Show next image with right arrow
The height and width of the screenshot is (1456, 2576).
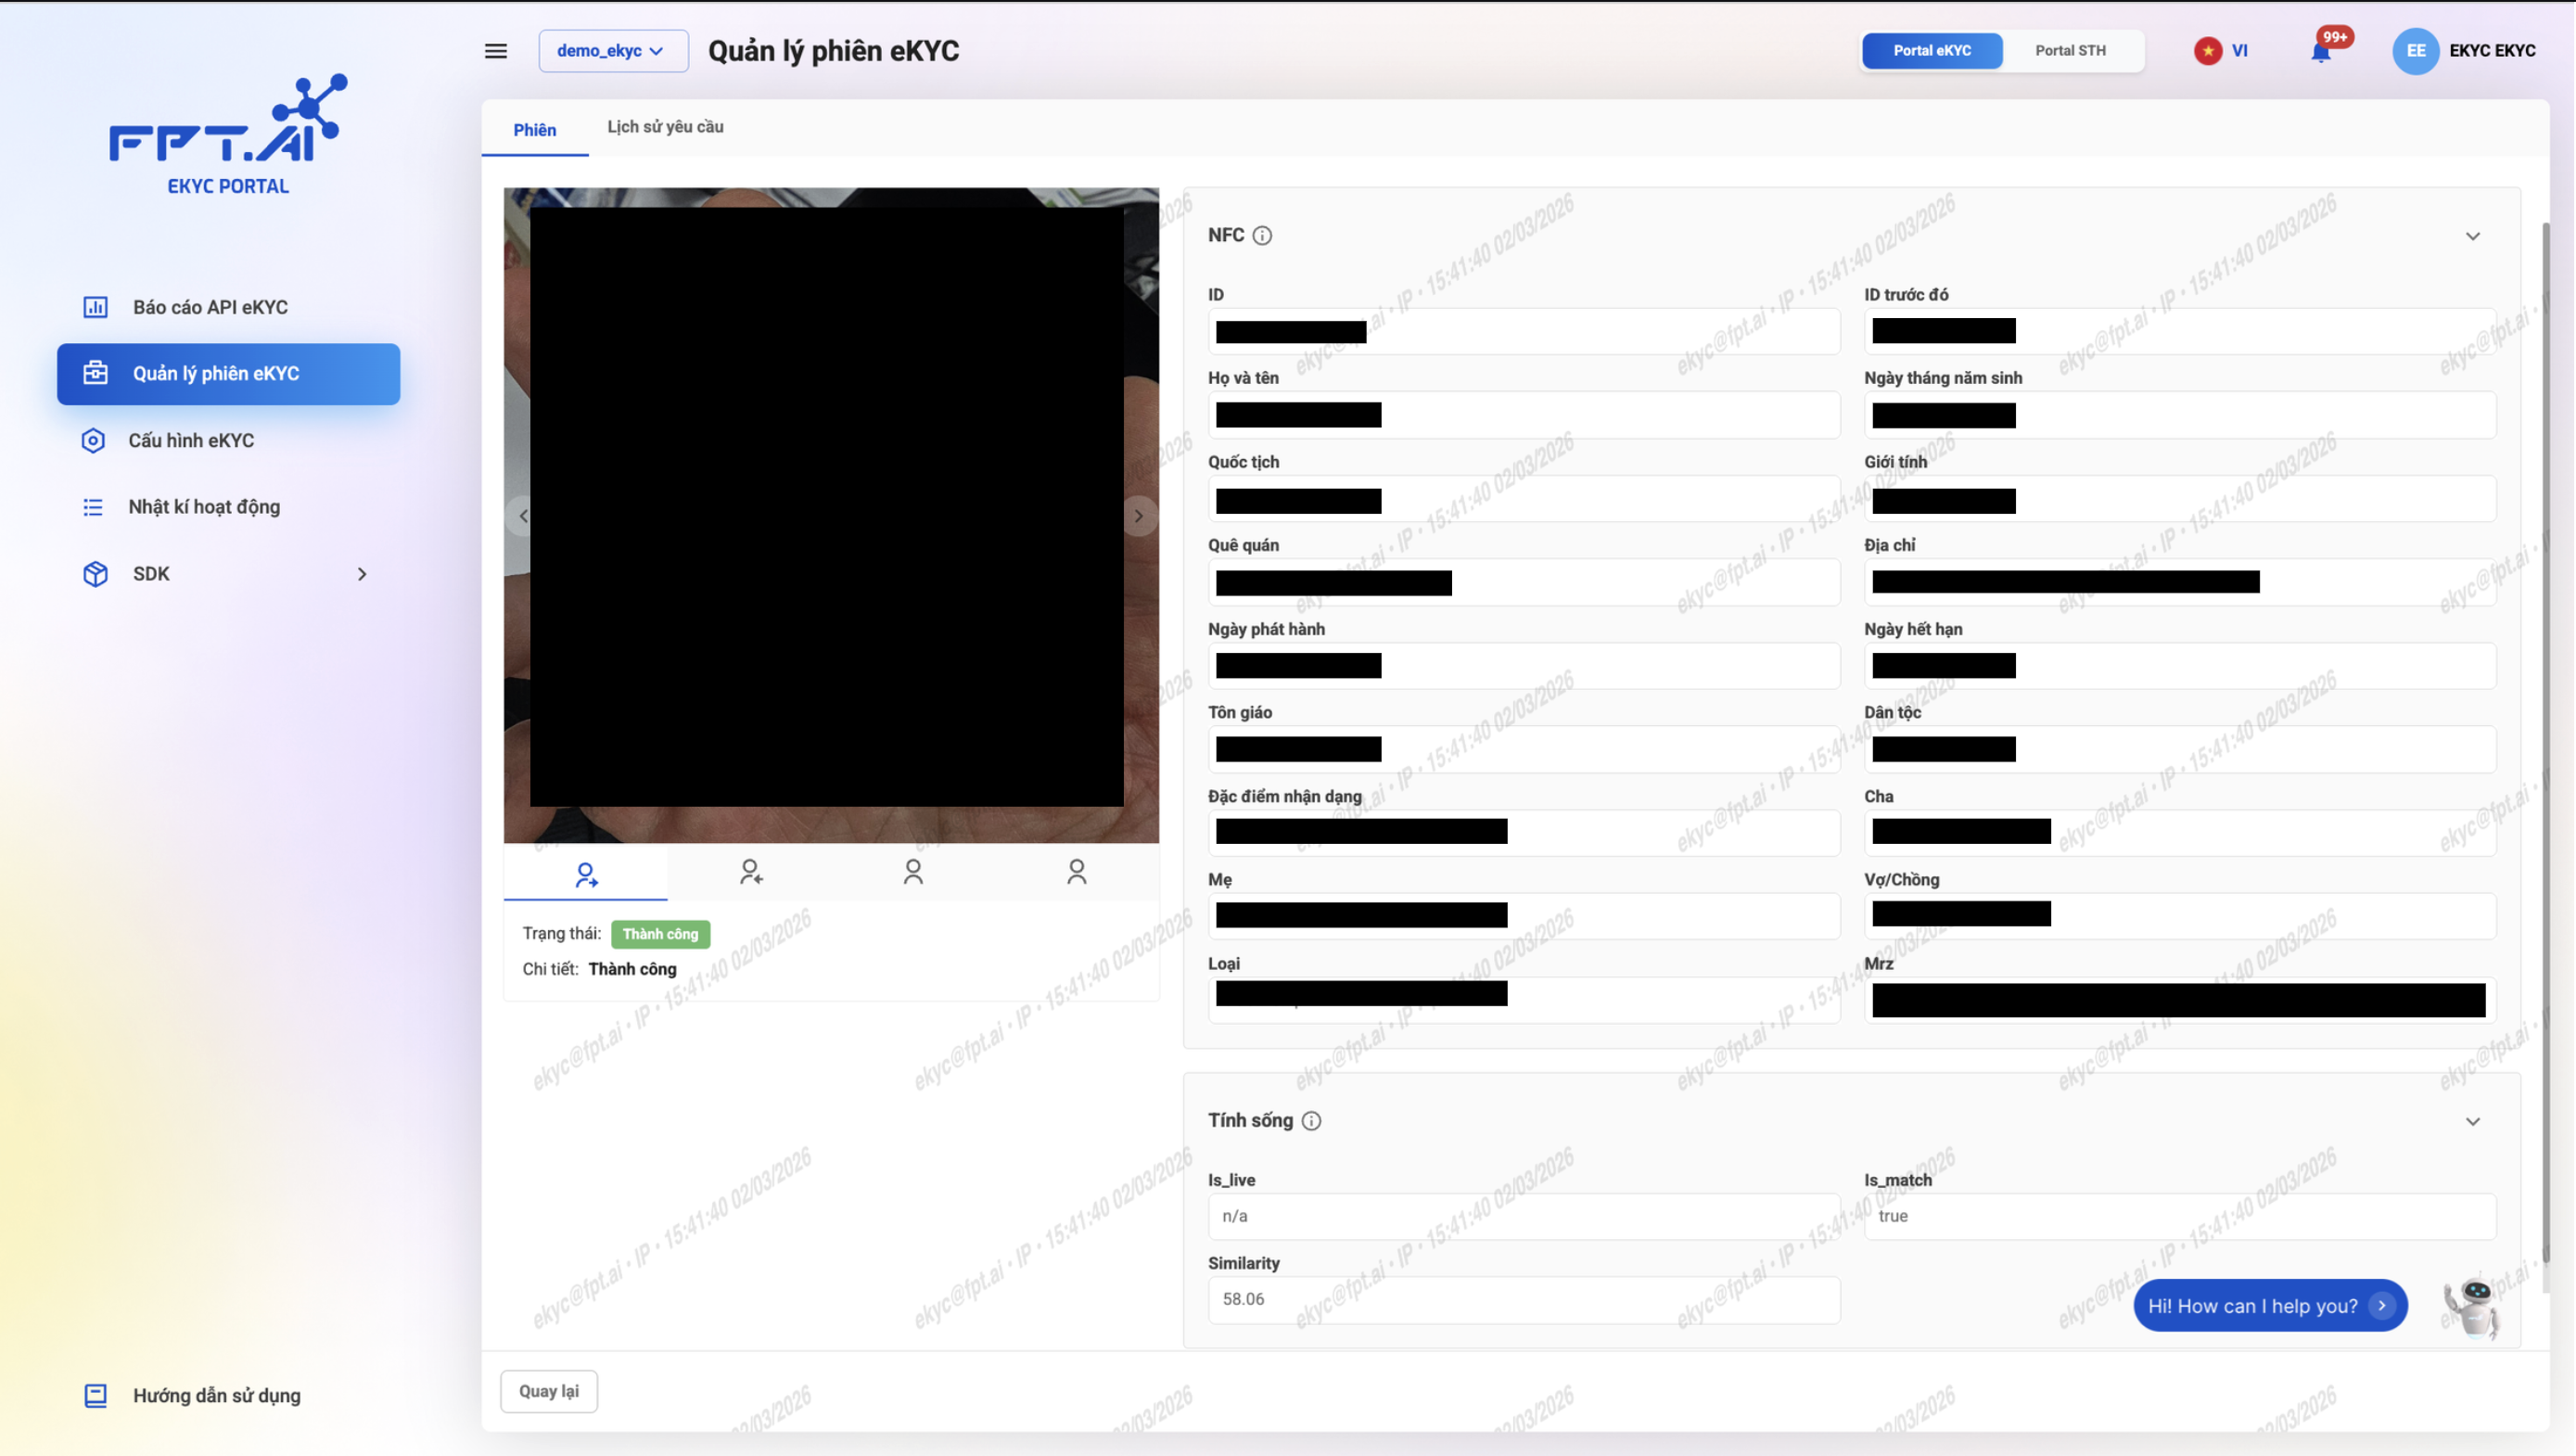click(x=1138, y=516)
